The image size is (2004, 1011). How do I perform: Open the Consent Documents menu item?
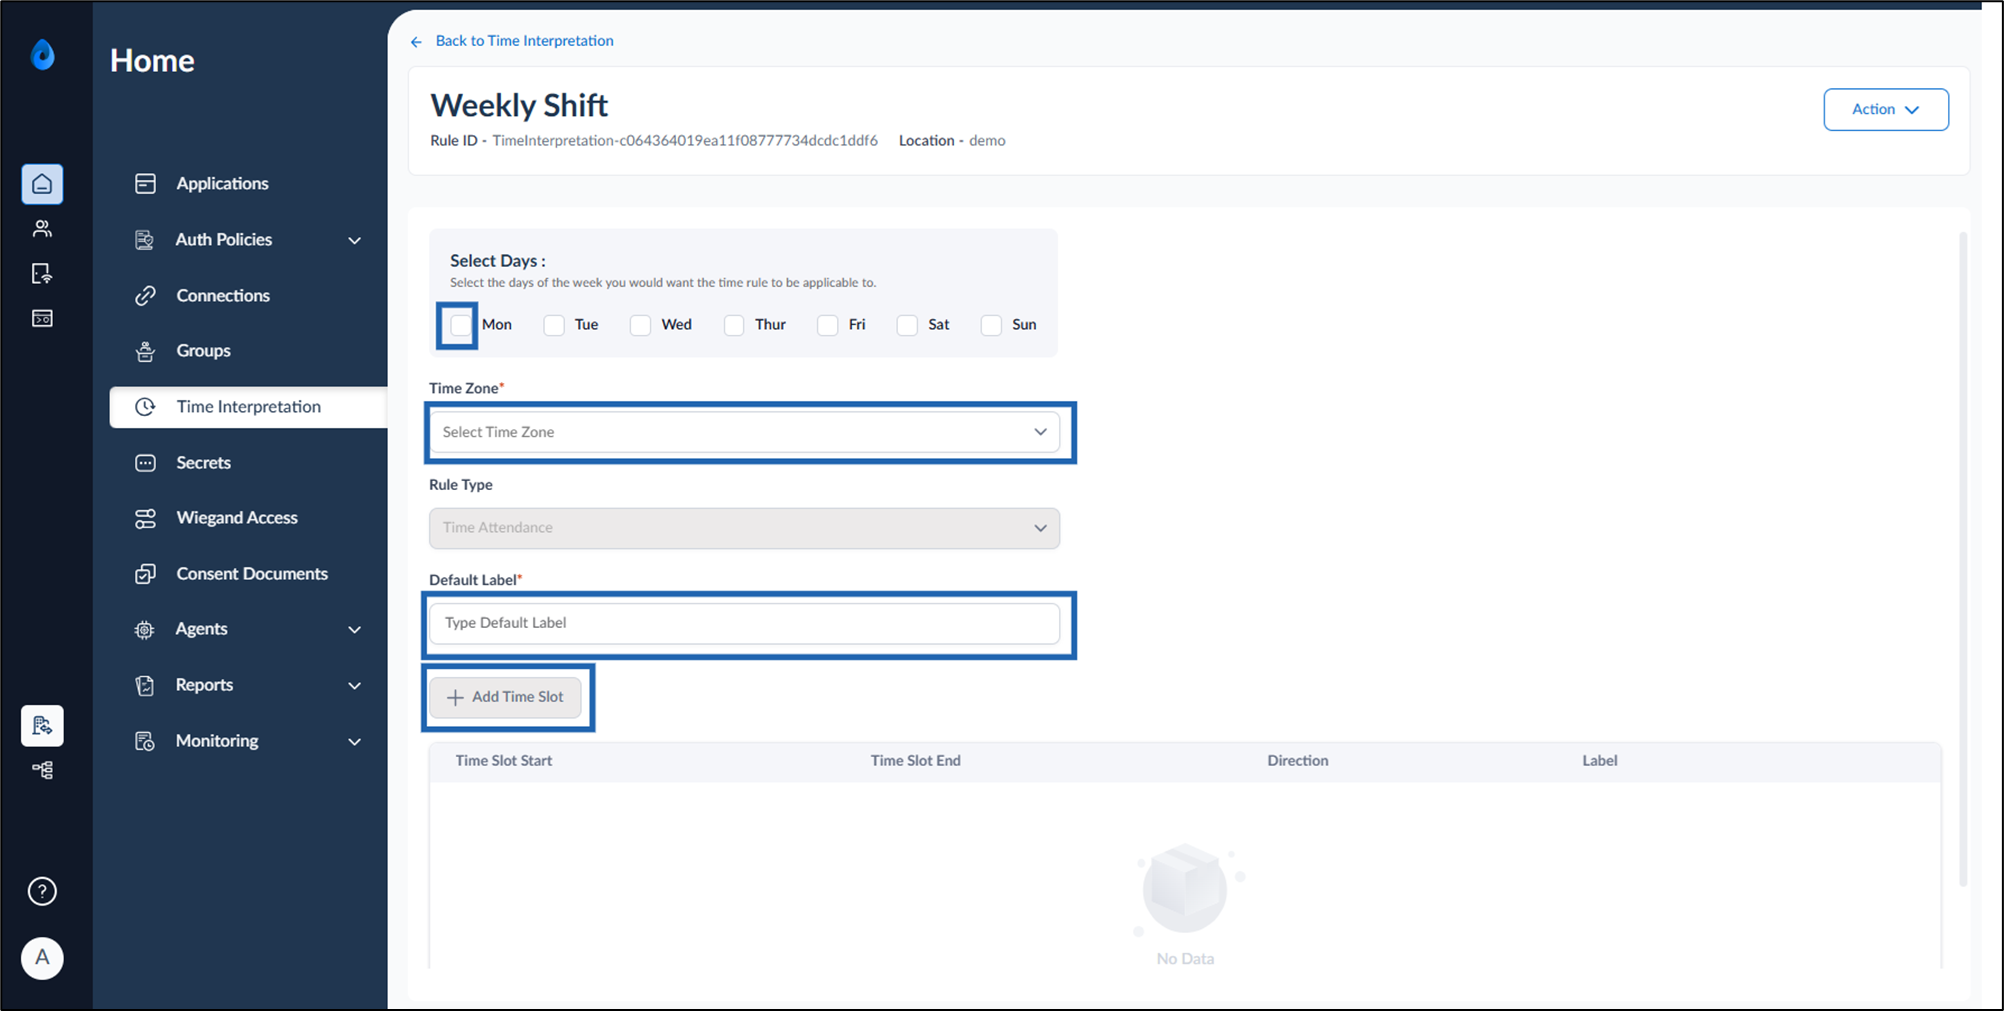(x=252, y=574)
